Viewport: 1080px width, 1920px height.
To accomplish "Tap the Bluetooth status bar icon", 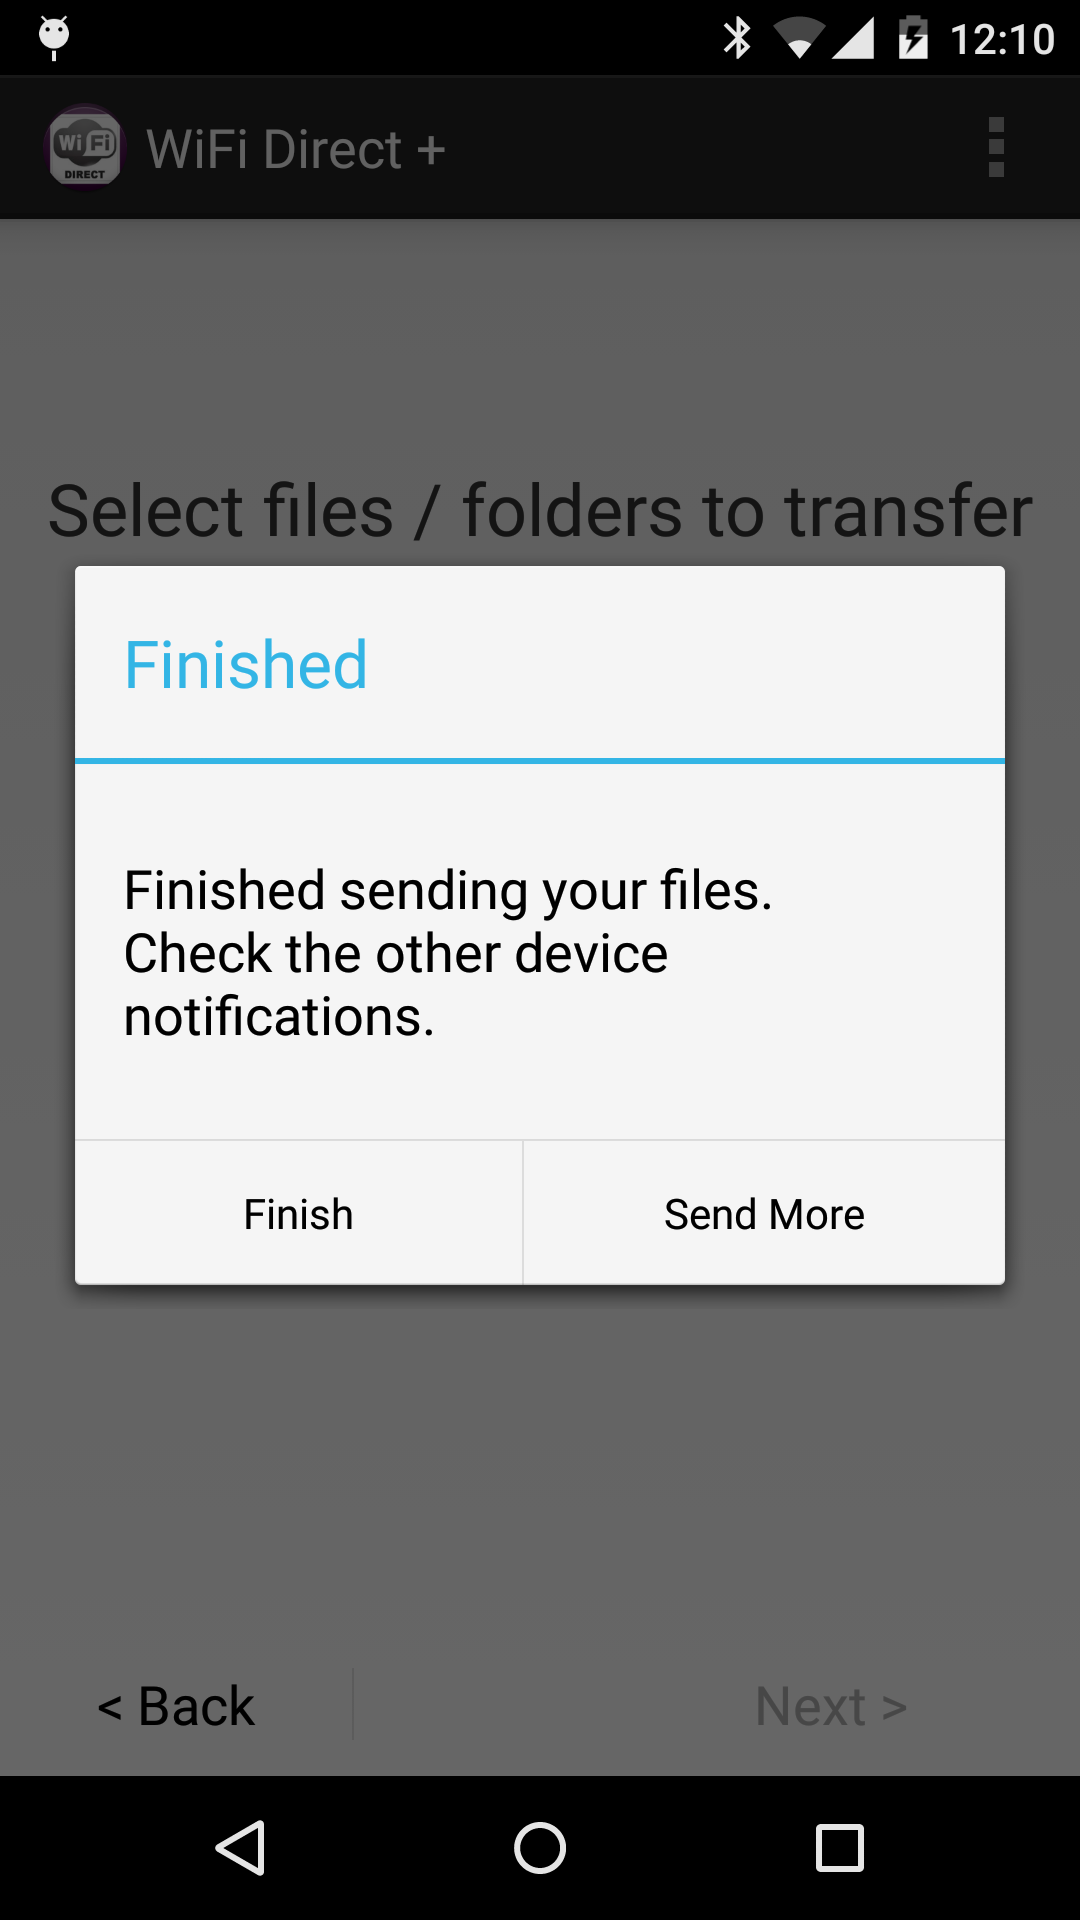I will tap(737, 39).
